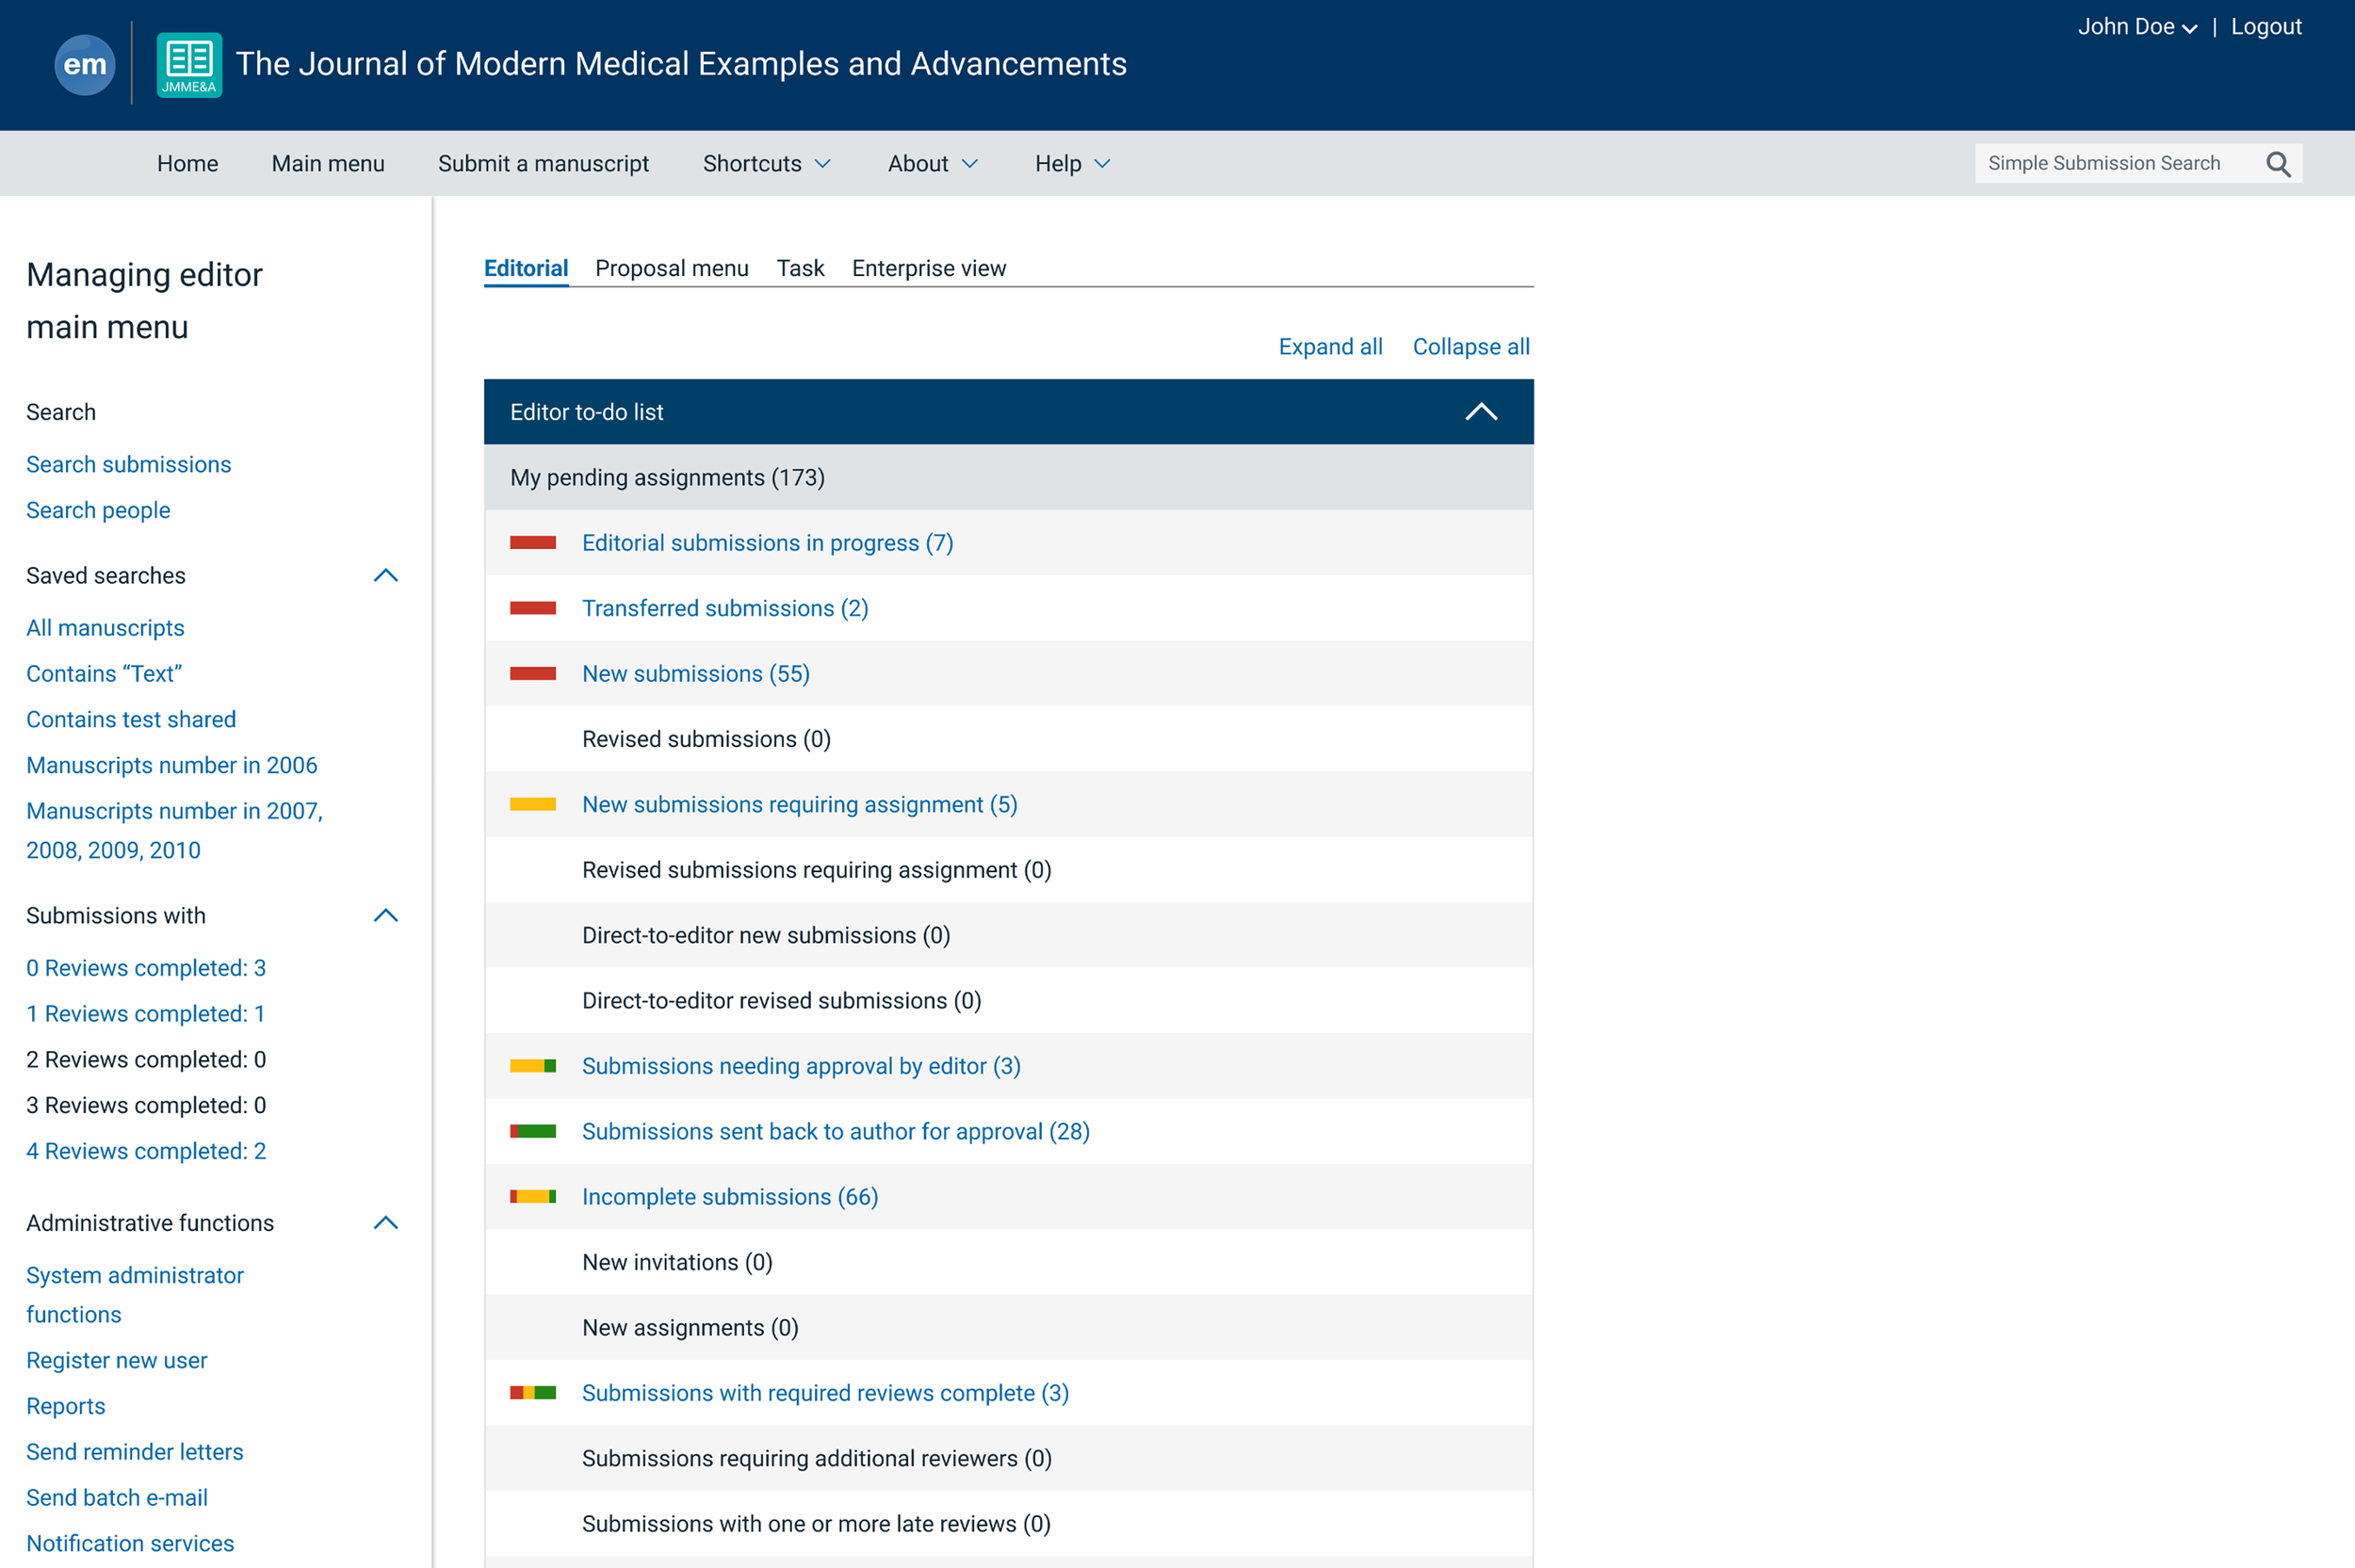This screenshot has height=1568, width=2355.
Task: Collapse the Administrative functions section
Action: (385, 1223)
